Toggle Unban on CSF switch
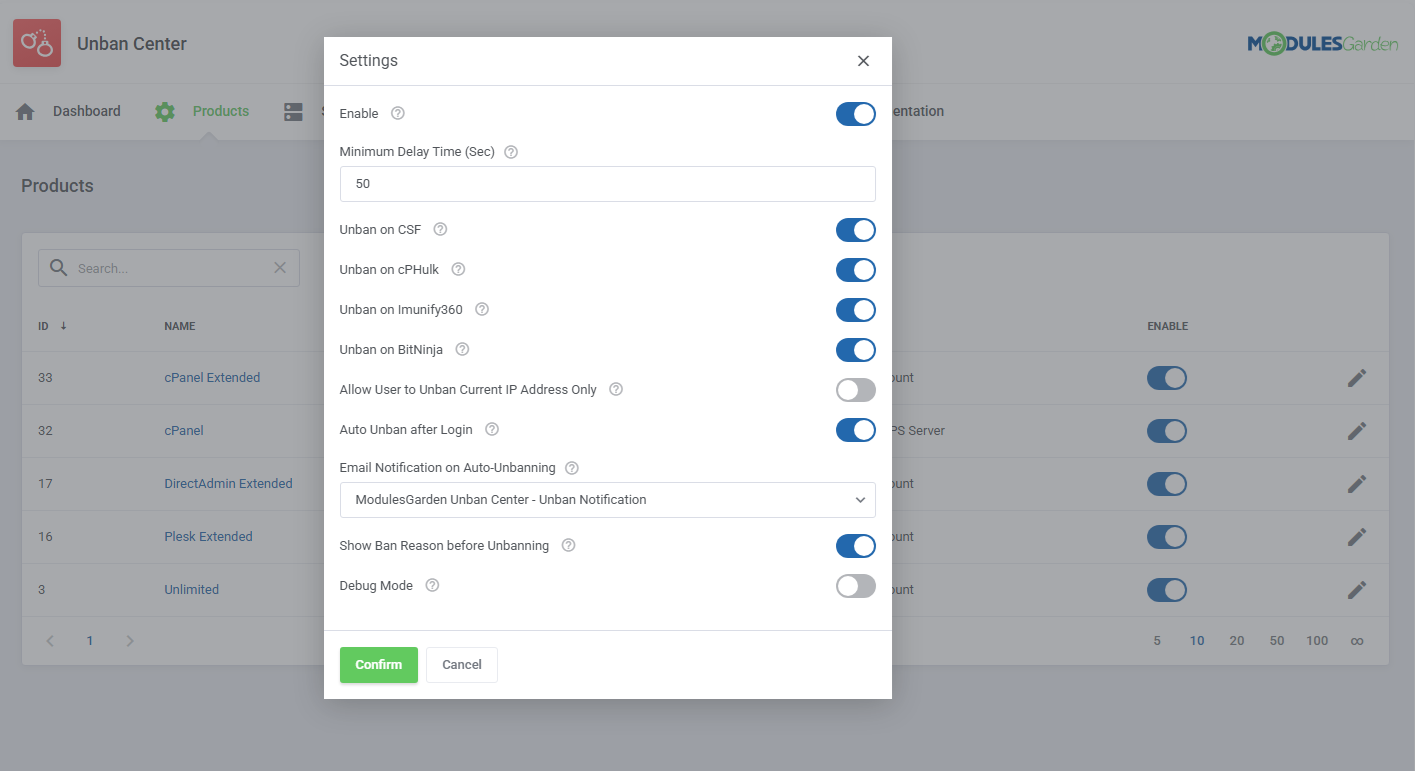 click(x=856, y=230)
